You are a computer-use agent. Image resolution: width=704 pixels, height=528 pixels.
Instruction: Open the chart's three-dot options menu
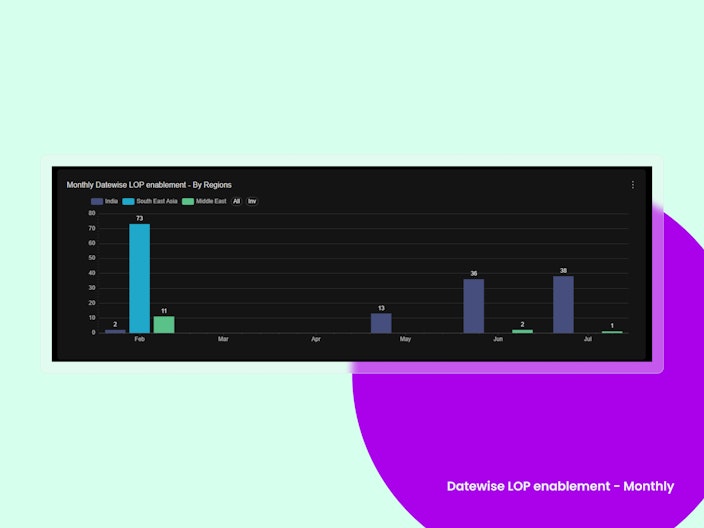click(633, 185)
